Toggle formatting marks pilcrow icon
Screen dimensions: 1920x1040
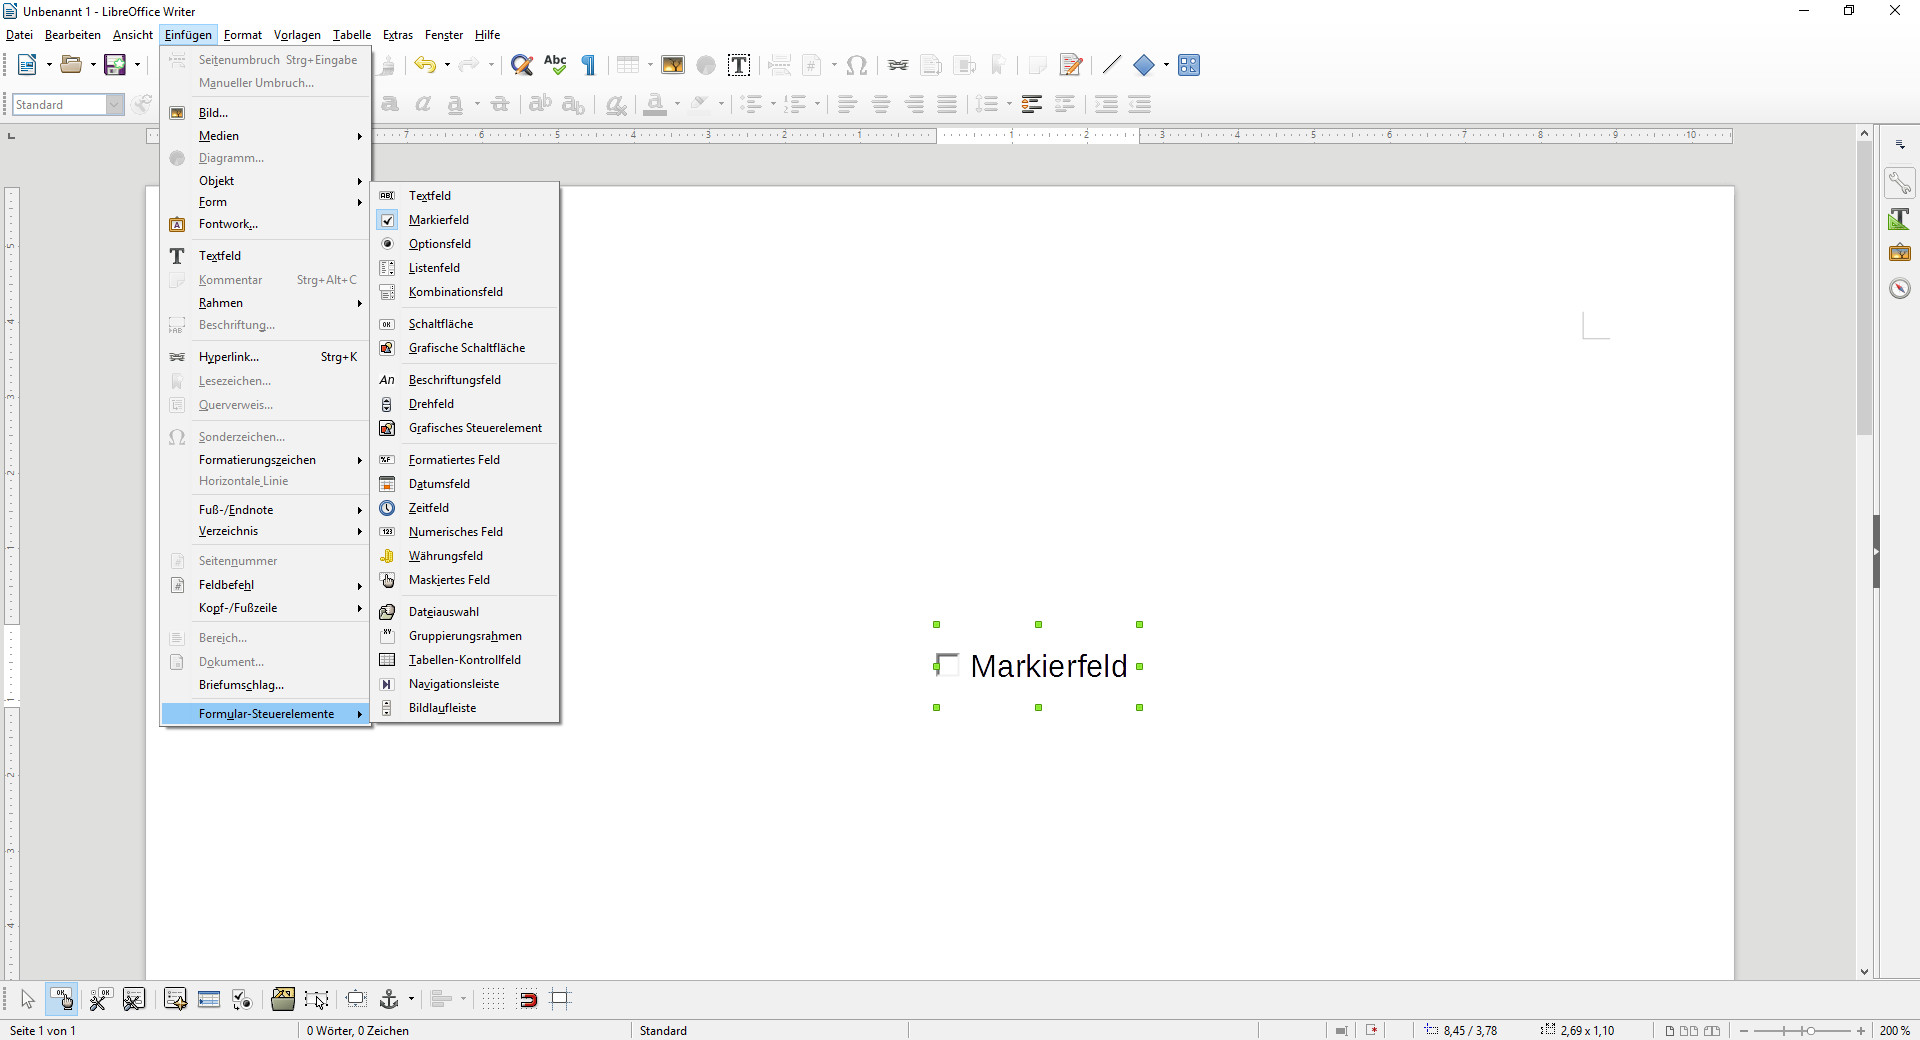click(589, 65)
